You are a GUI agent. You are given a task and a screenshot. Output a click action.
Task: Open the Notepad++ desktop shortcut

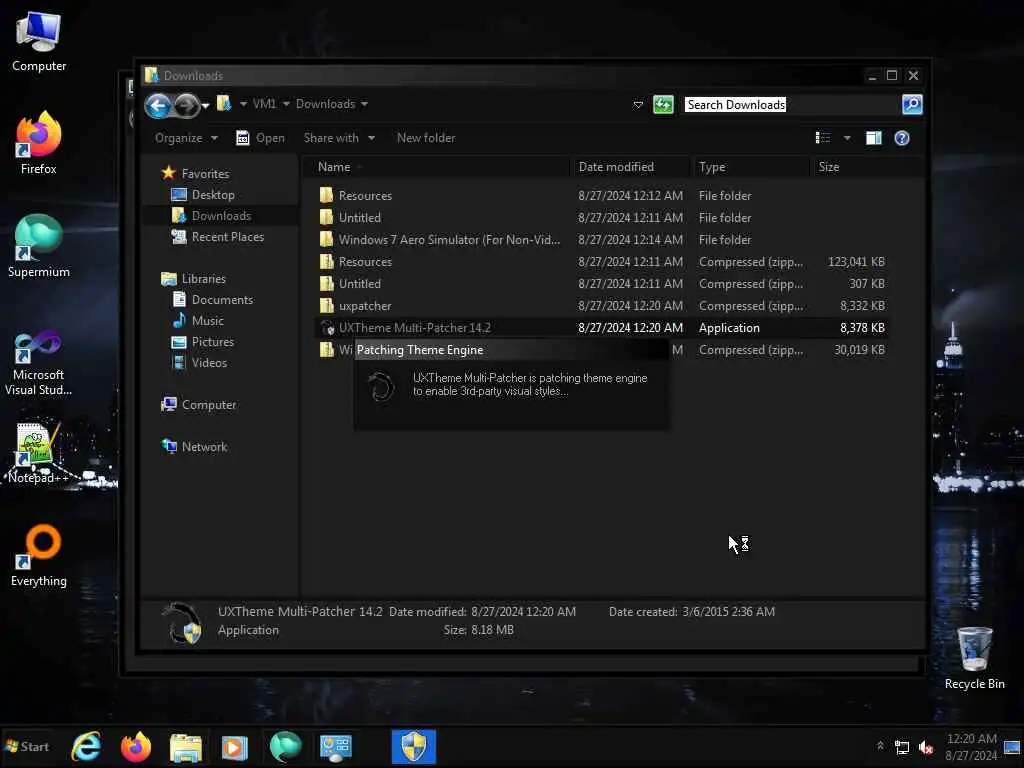(39, 453)
